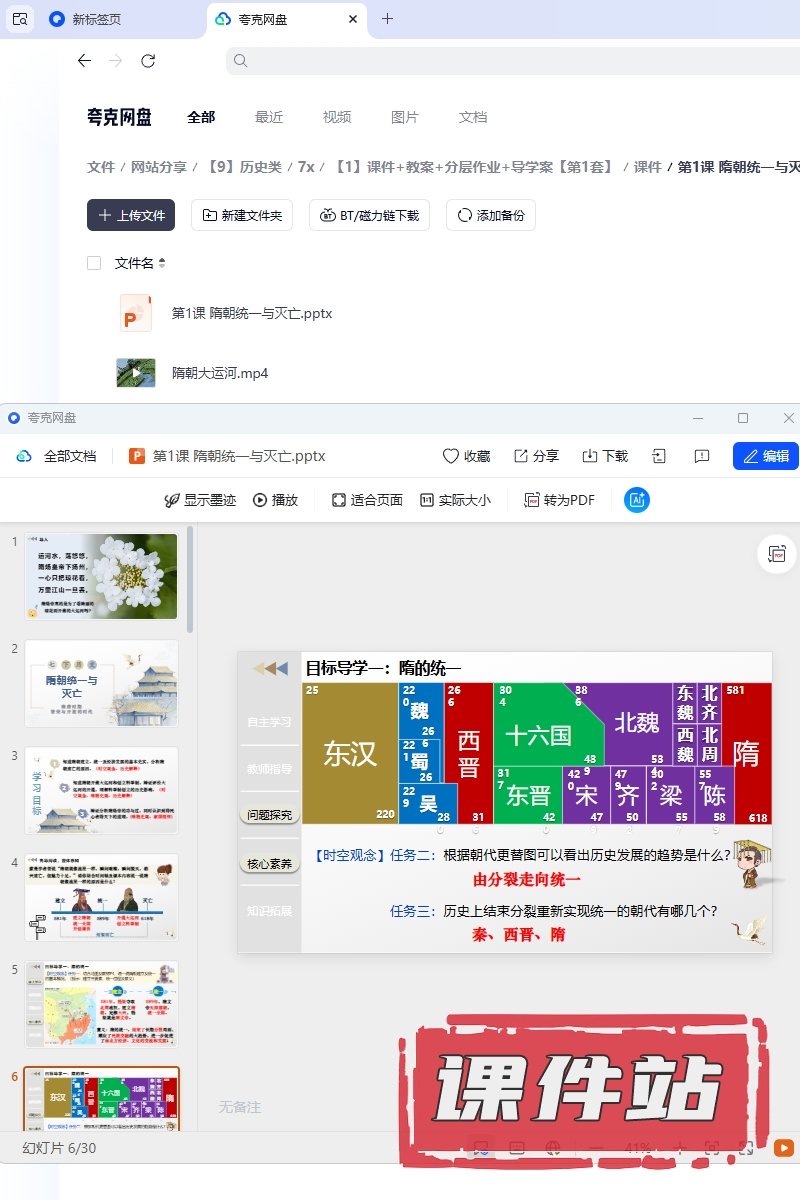Click 显示墨迹 show ink tool
The image size is (800, 1200).
coord(200,500)
